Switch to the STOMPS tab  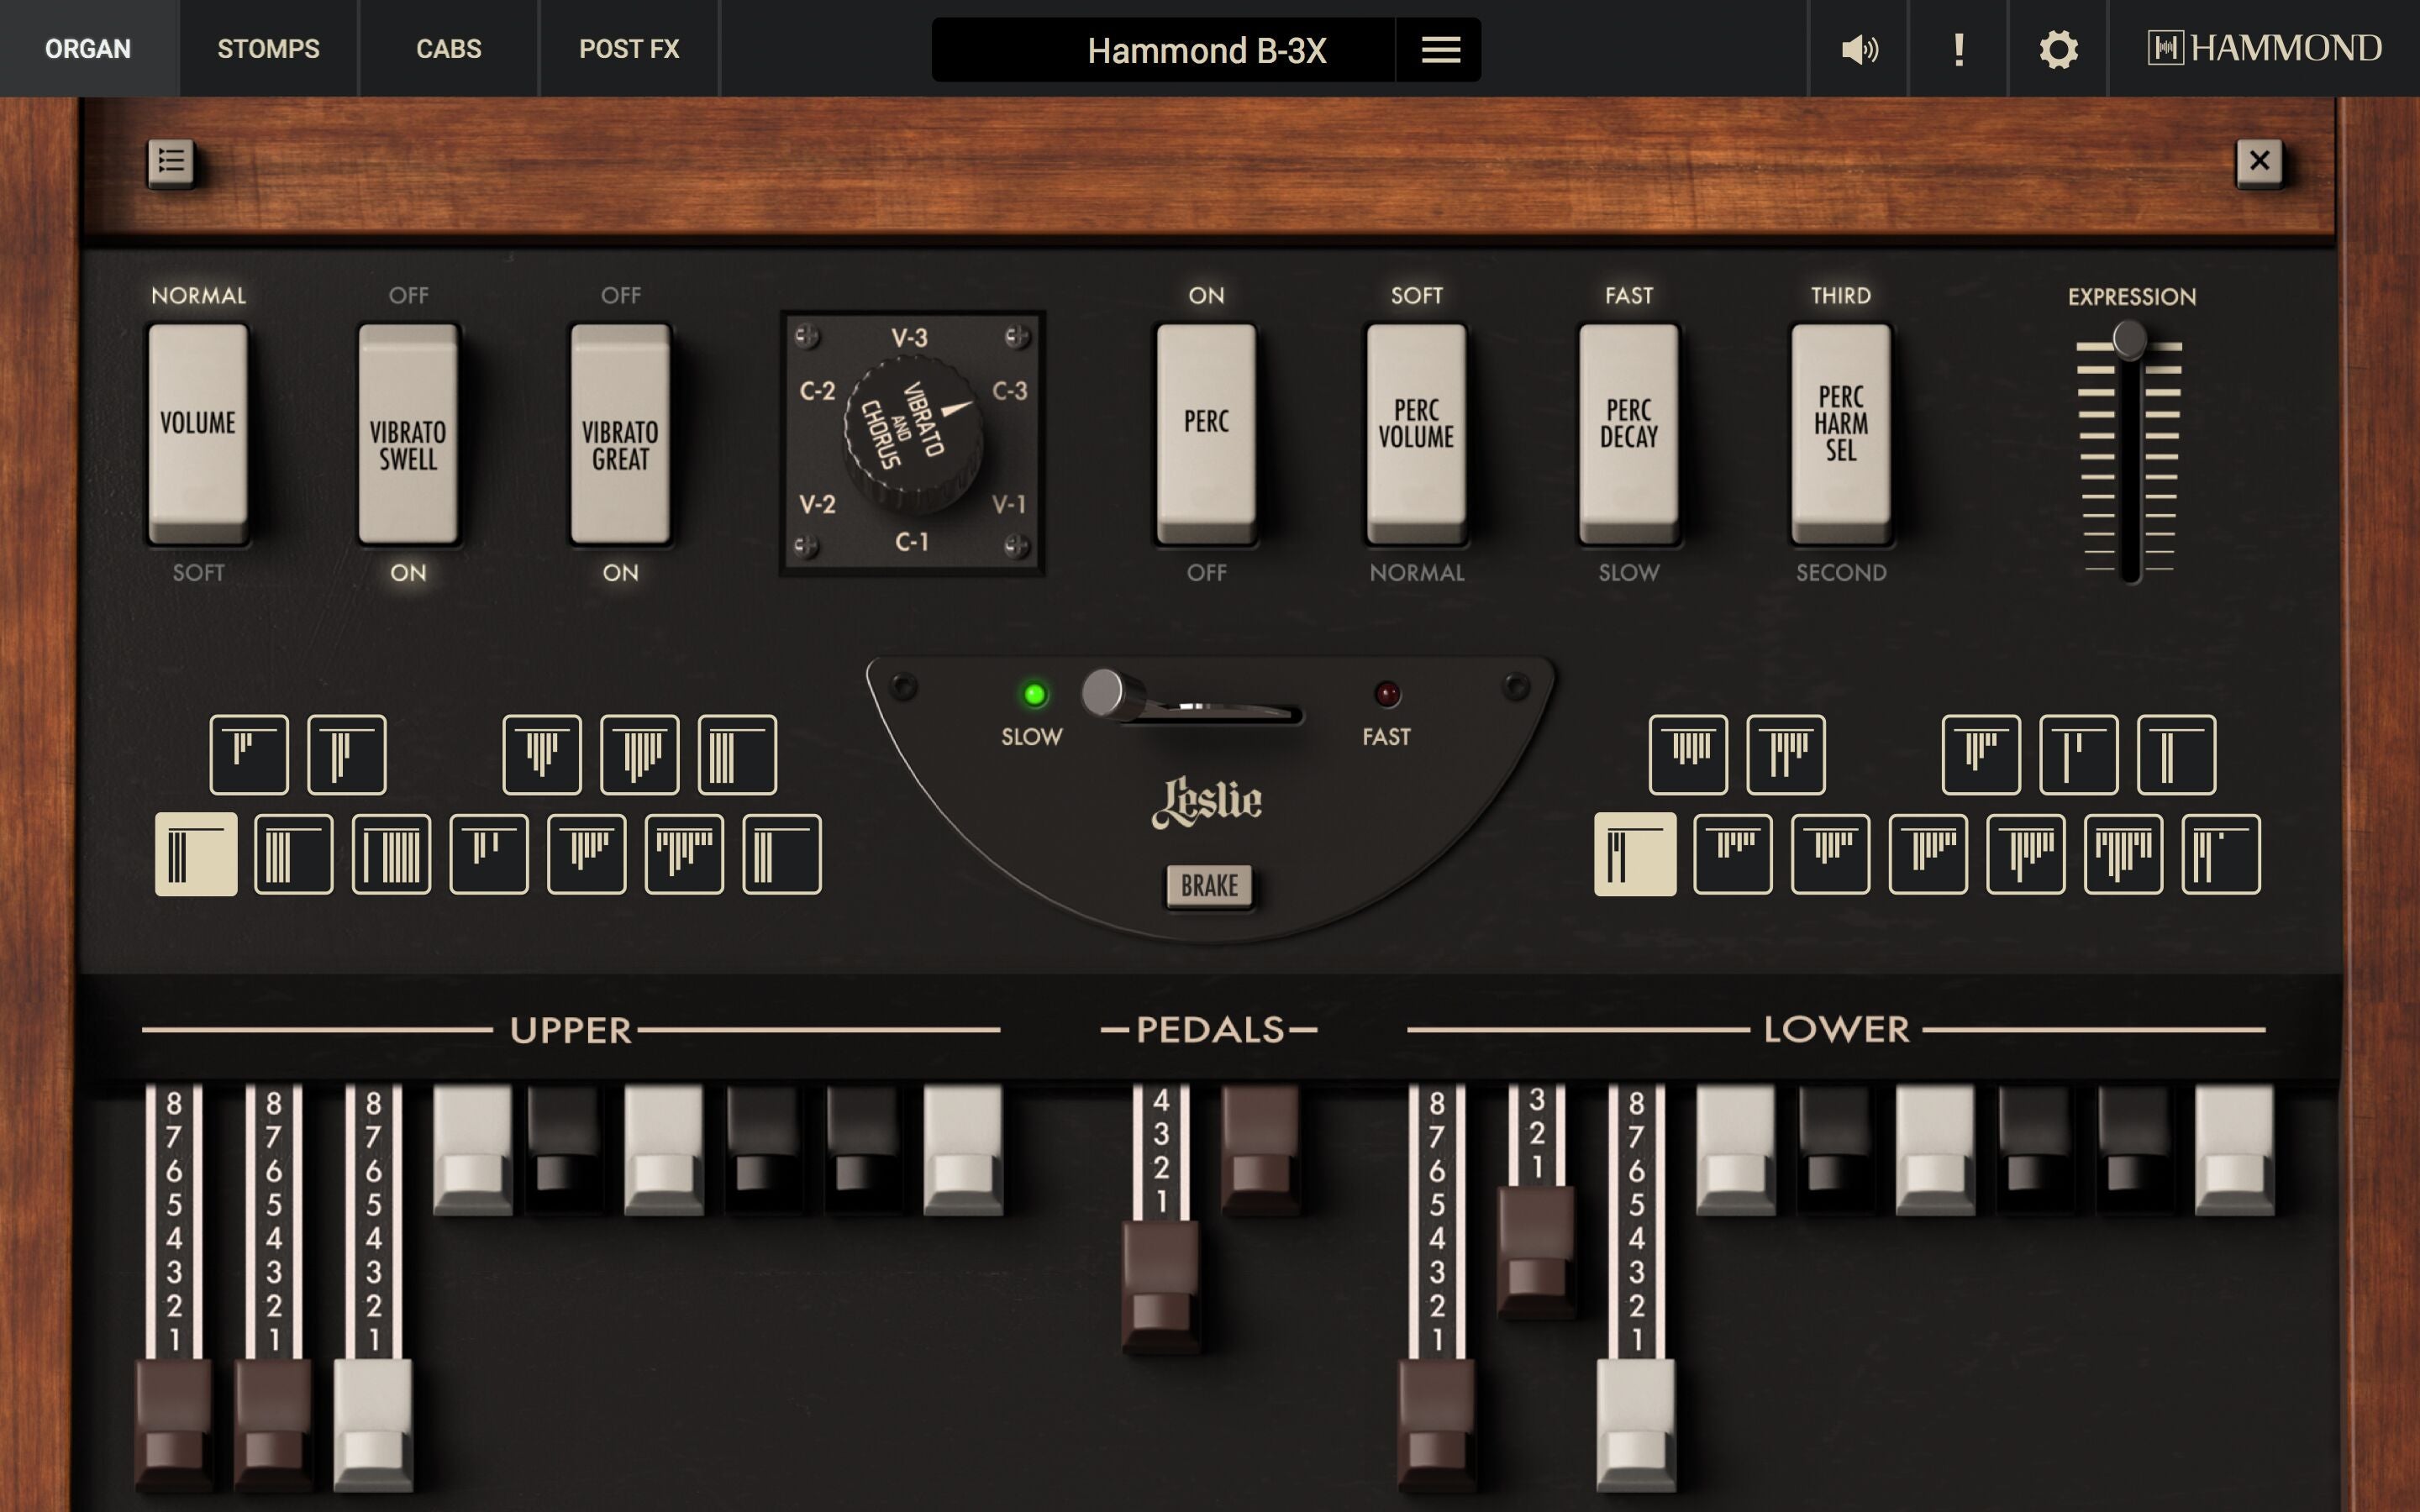click(x=268, y=48)
